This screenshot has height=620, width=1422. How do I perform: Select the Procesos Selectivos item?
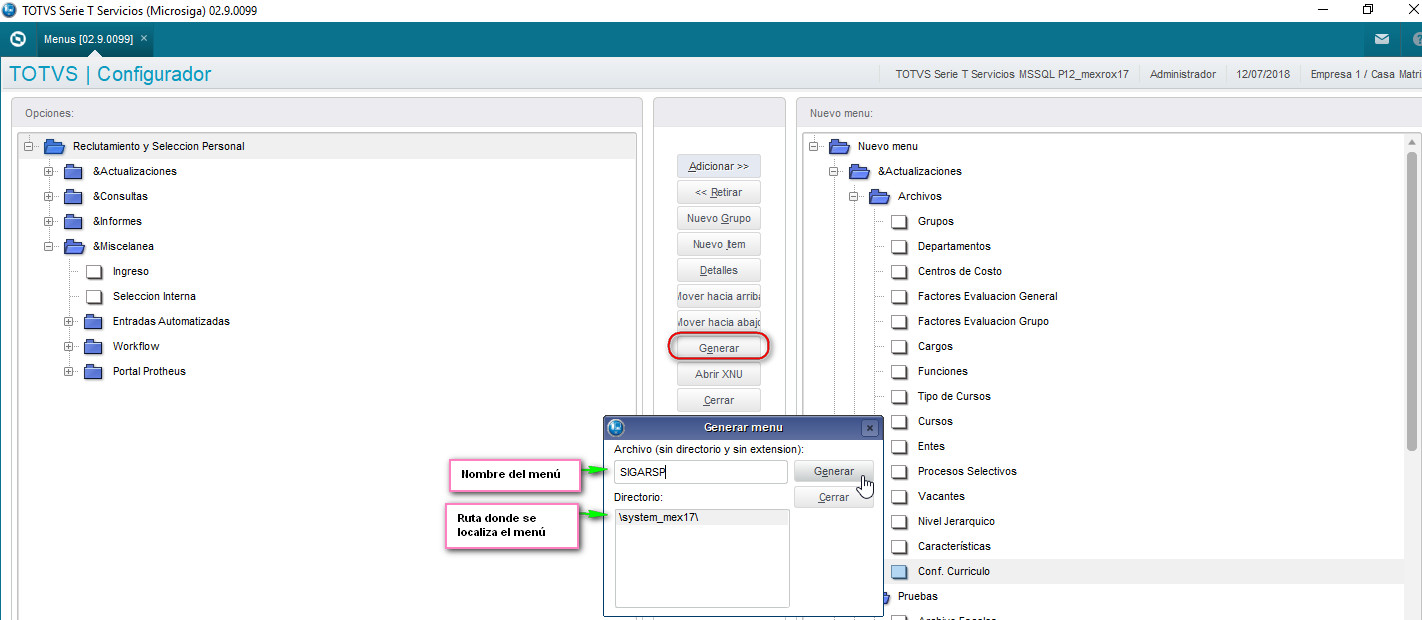coord(967,471)
